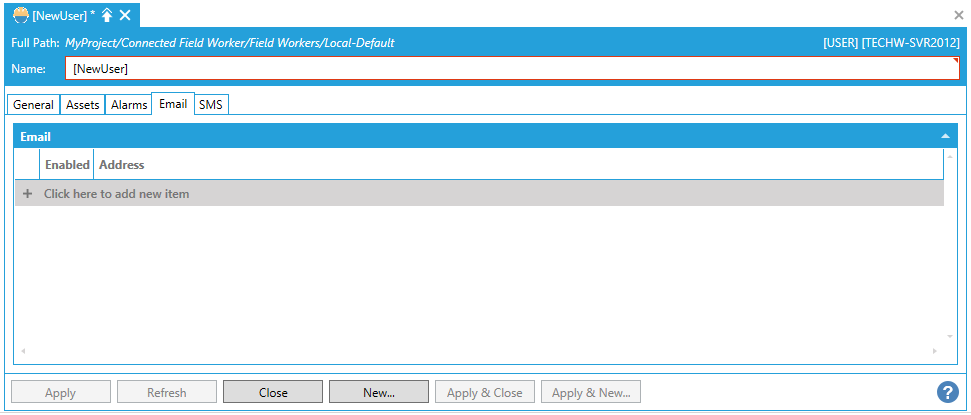Click the email grid's scroll down arrow

[x=951, y=337]
